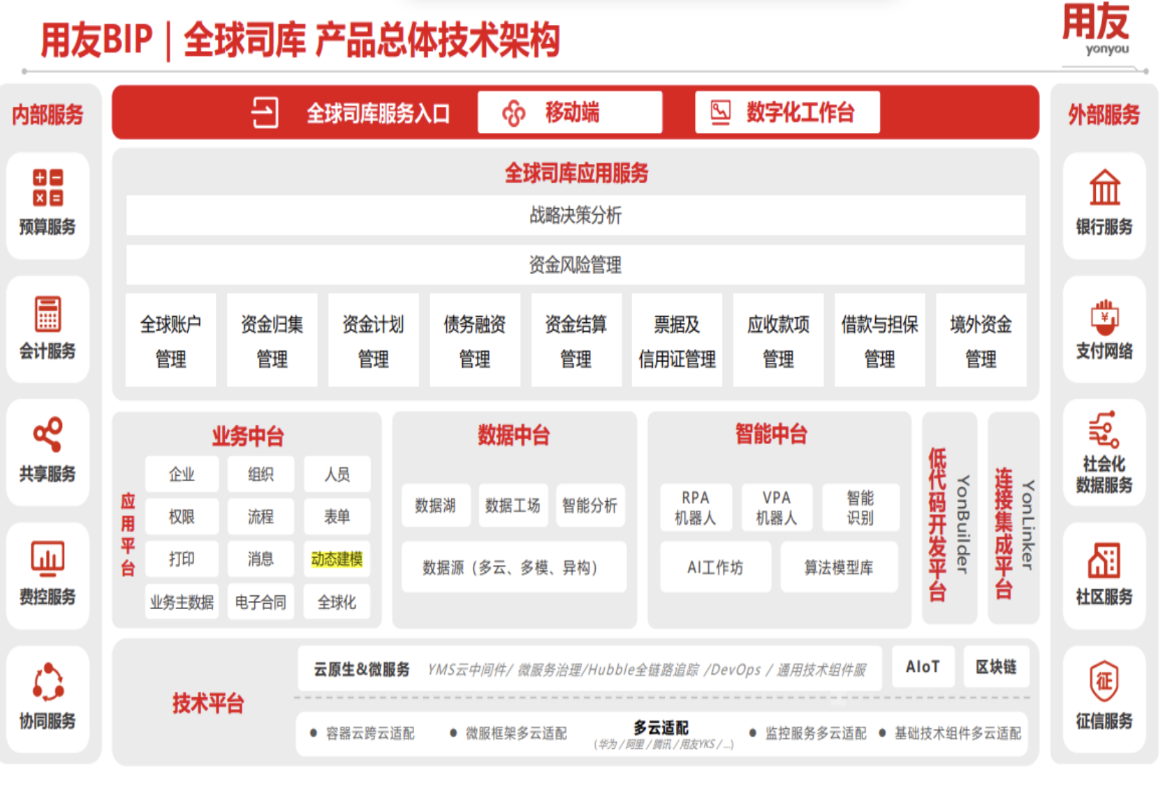Select the 境外资金管理 box
This screenshot has width=1166, height=786.
click(x=981, y=341)
